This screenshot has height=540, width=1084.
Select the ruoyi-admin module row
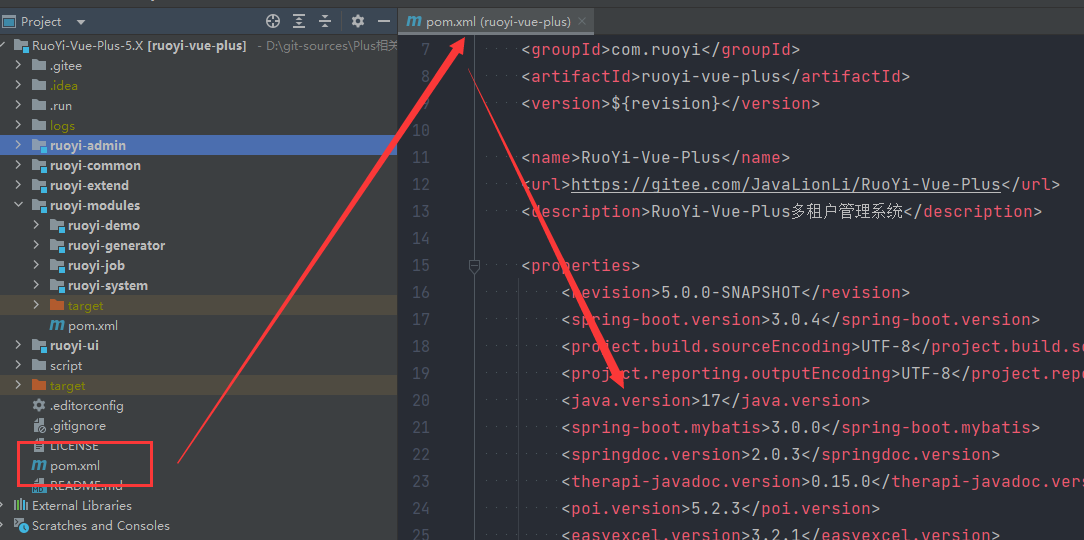tap(198, 146)
